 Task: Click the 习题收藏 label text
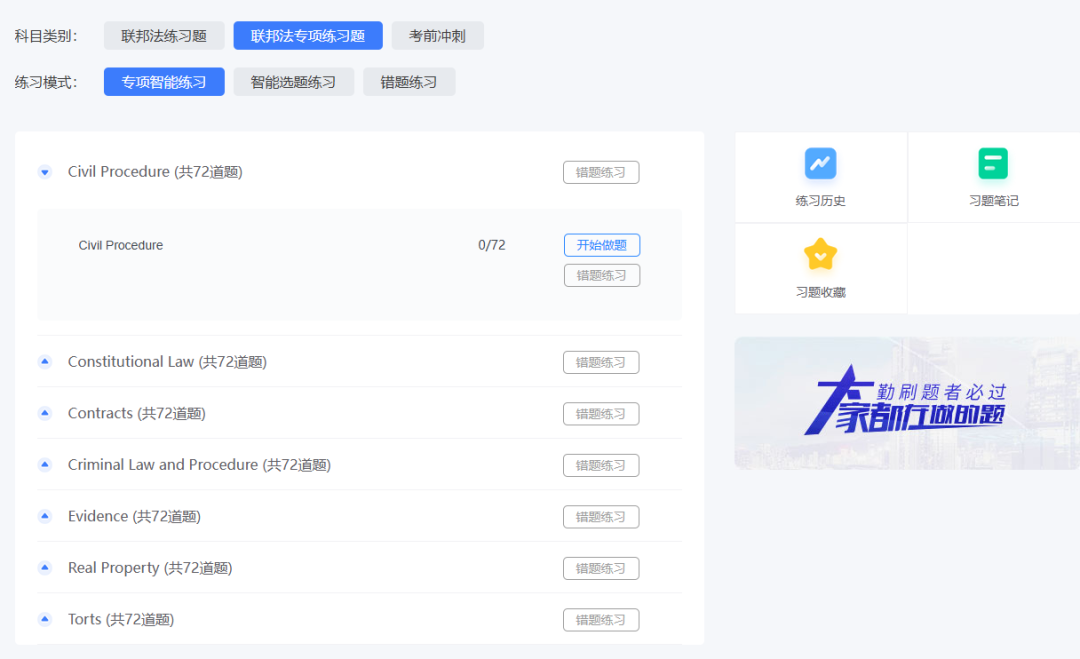click(x=820, y=293)
